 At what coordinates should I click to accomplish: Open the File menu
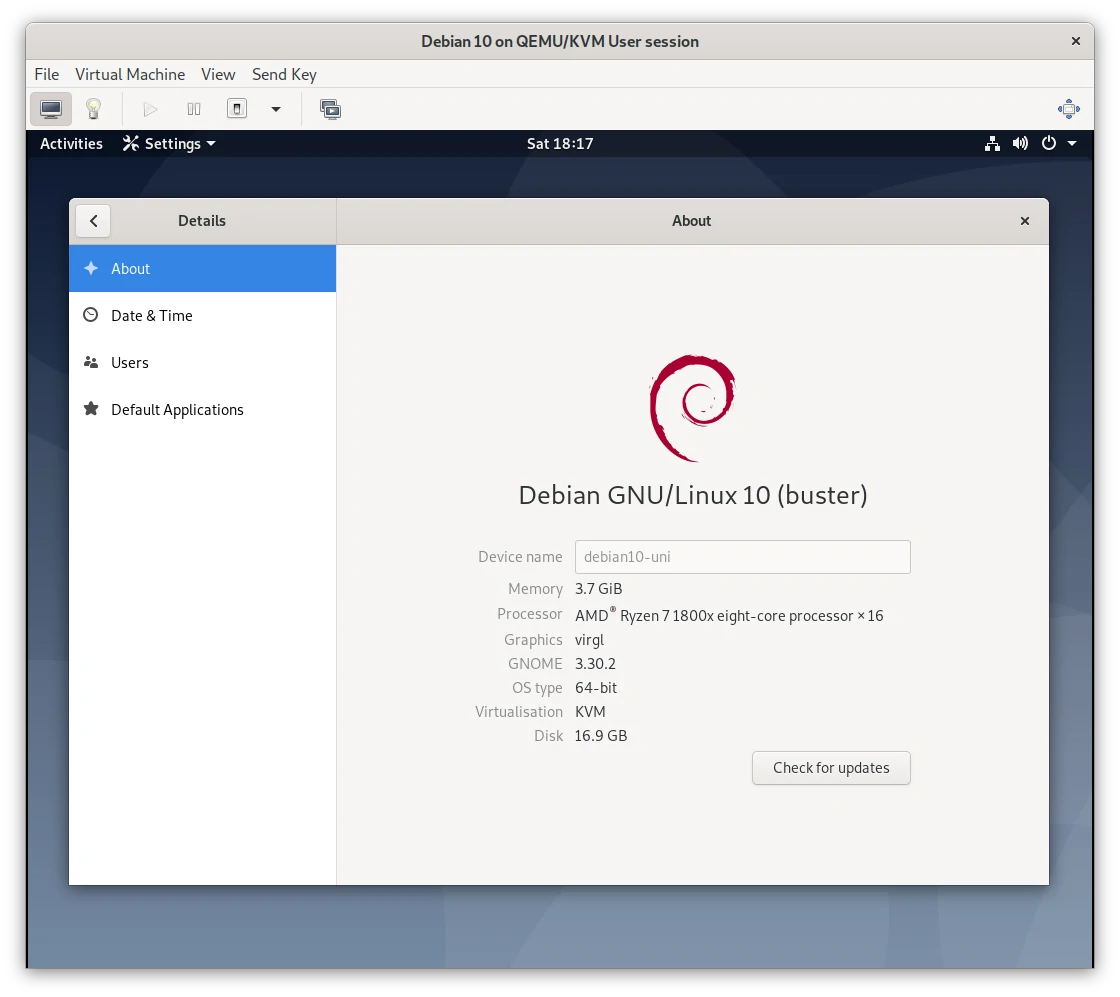click(47, 74)
